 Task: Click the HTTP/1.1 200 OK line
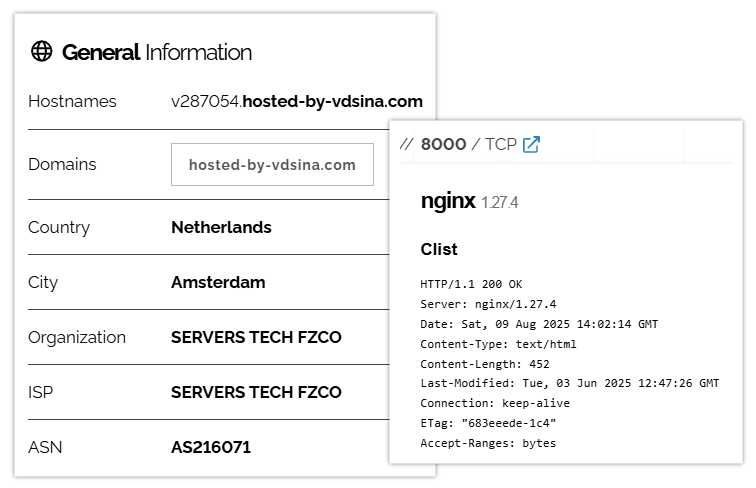(x=471, y=284)
